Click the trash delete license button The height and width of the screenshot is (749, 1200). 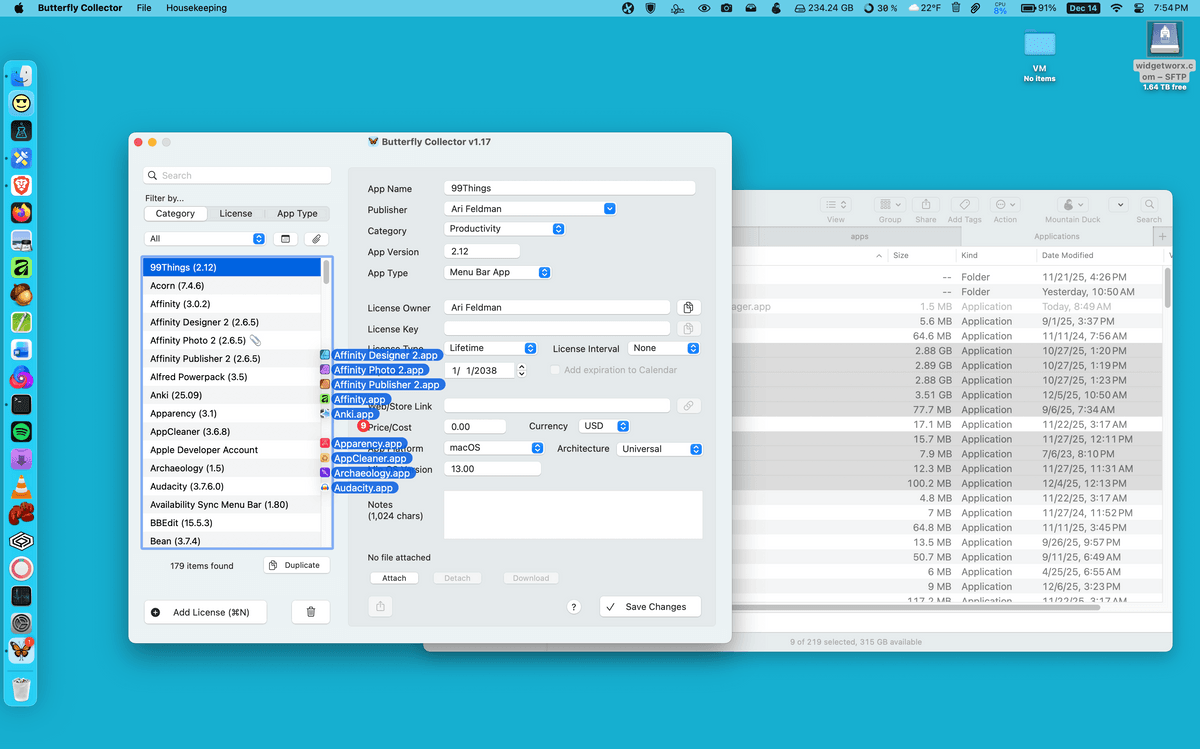[310, 612]
